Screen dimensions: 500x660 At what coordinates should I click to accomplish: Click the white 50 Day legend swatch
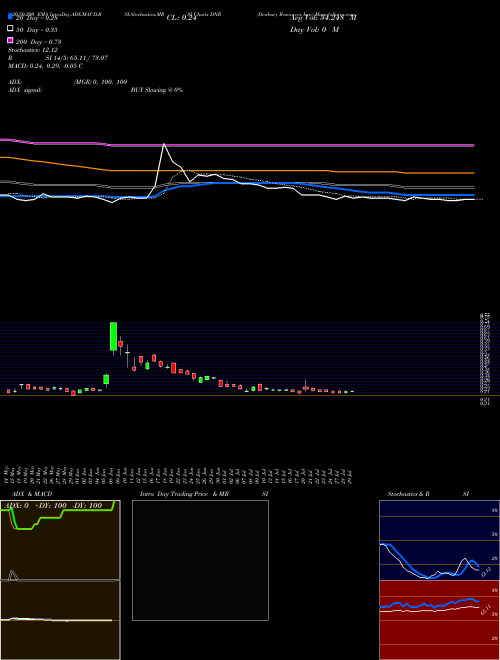click(11, 29)
